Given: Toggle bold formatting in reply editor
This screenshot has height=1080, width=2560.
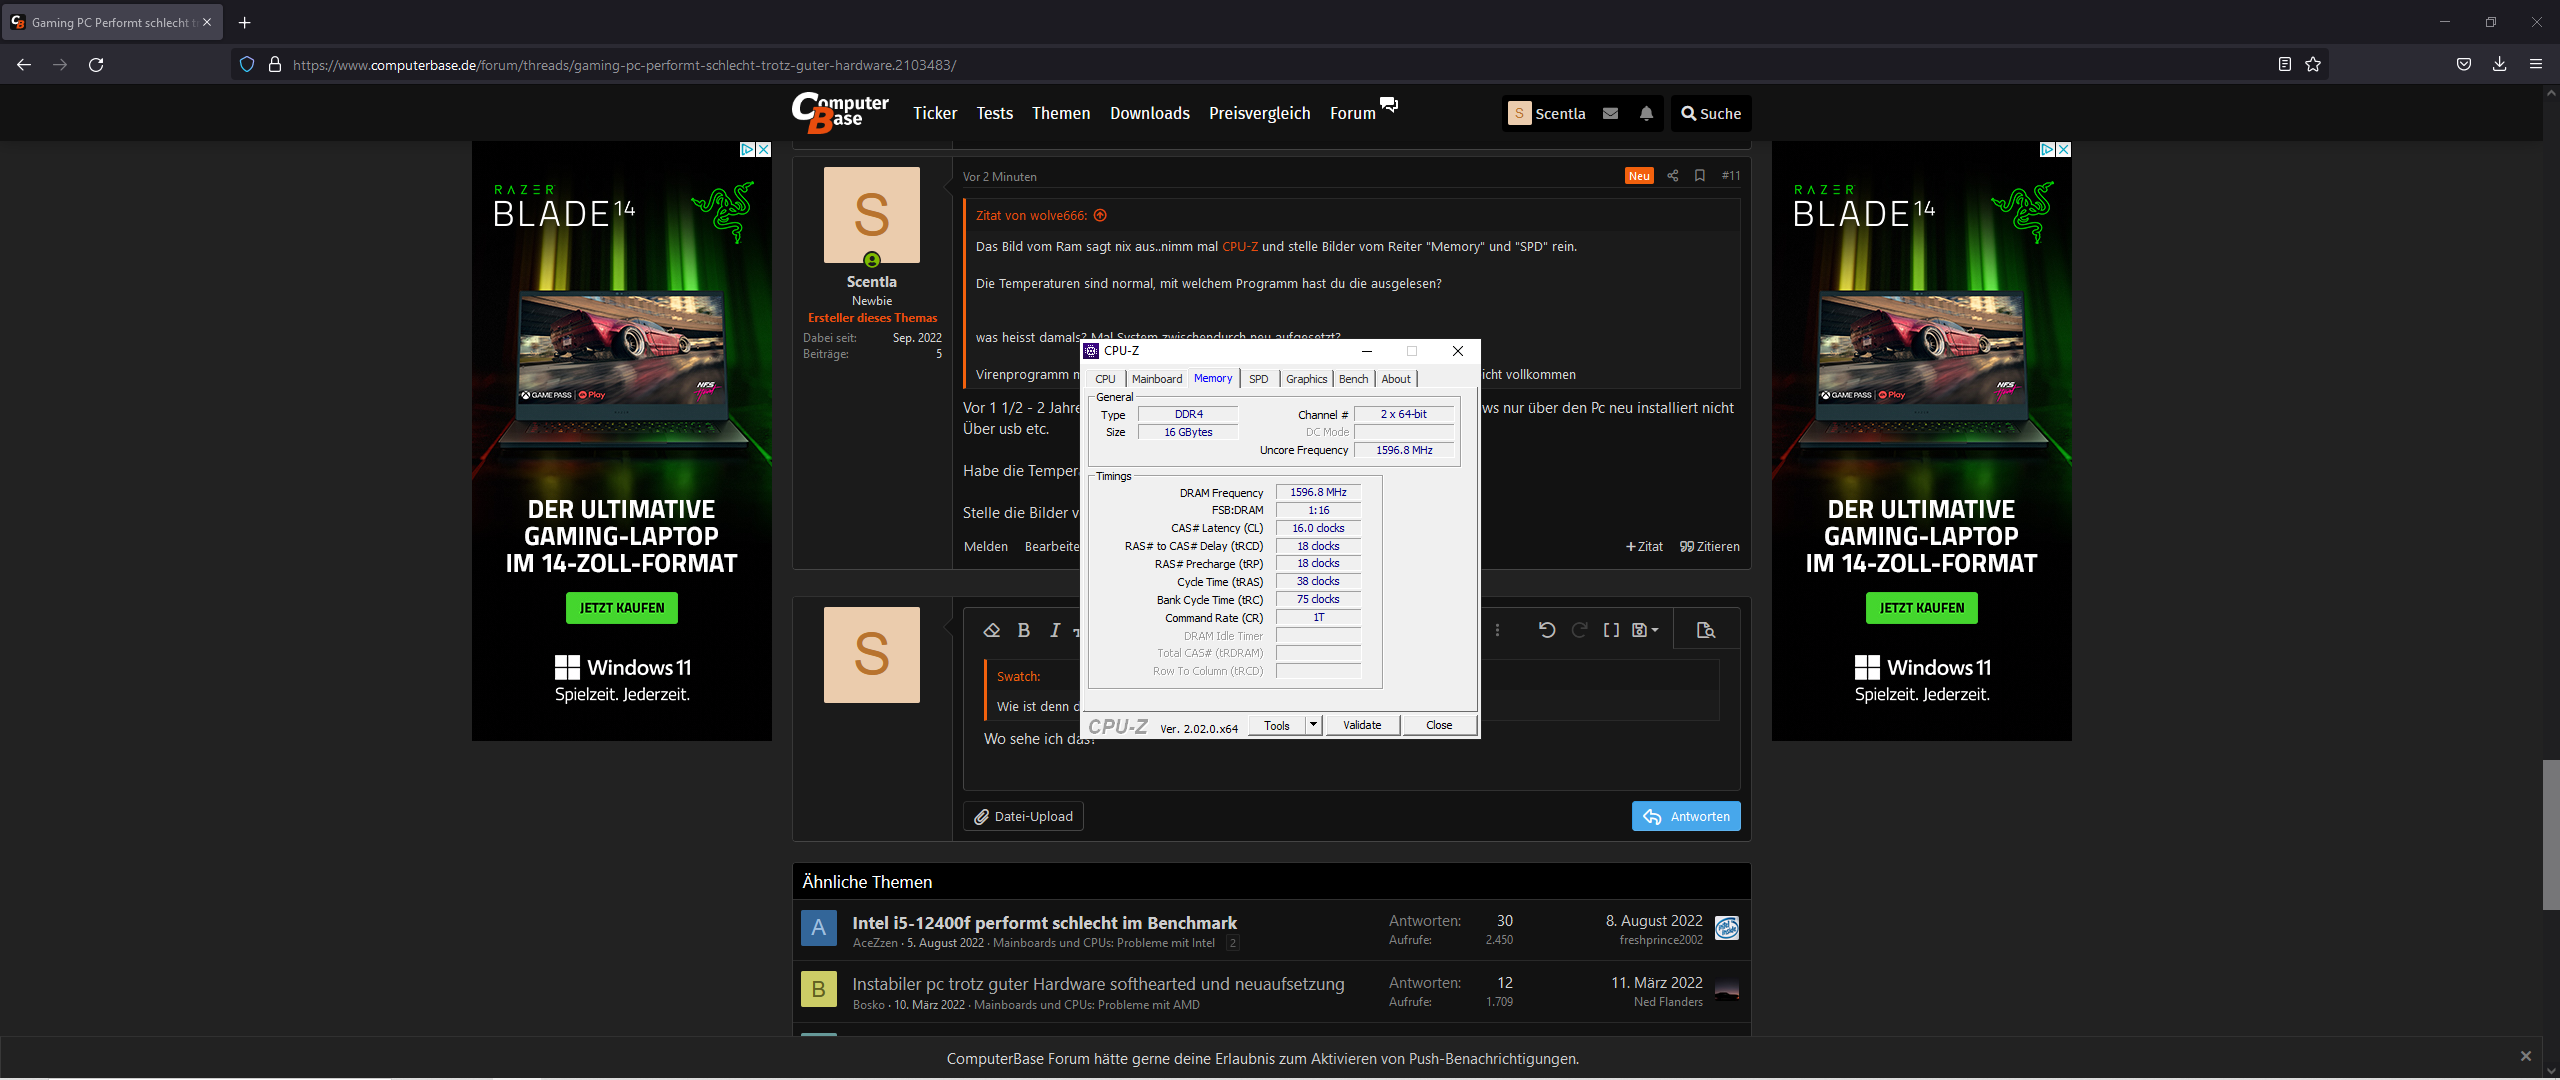Looking at the screenshot, I should coord(1023,630).
